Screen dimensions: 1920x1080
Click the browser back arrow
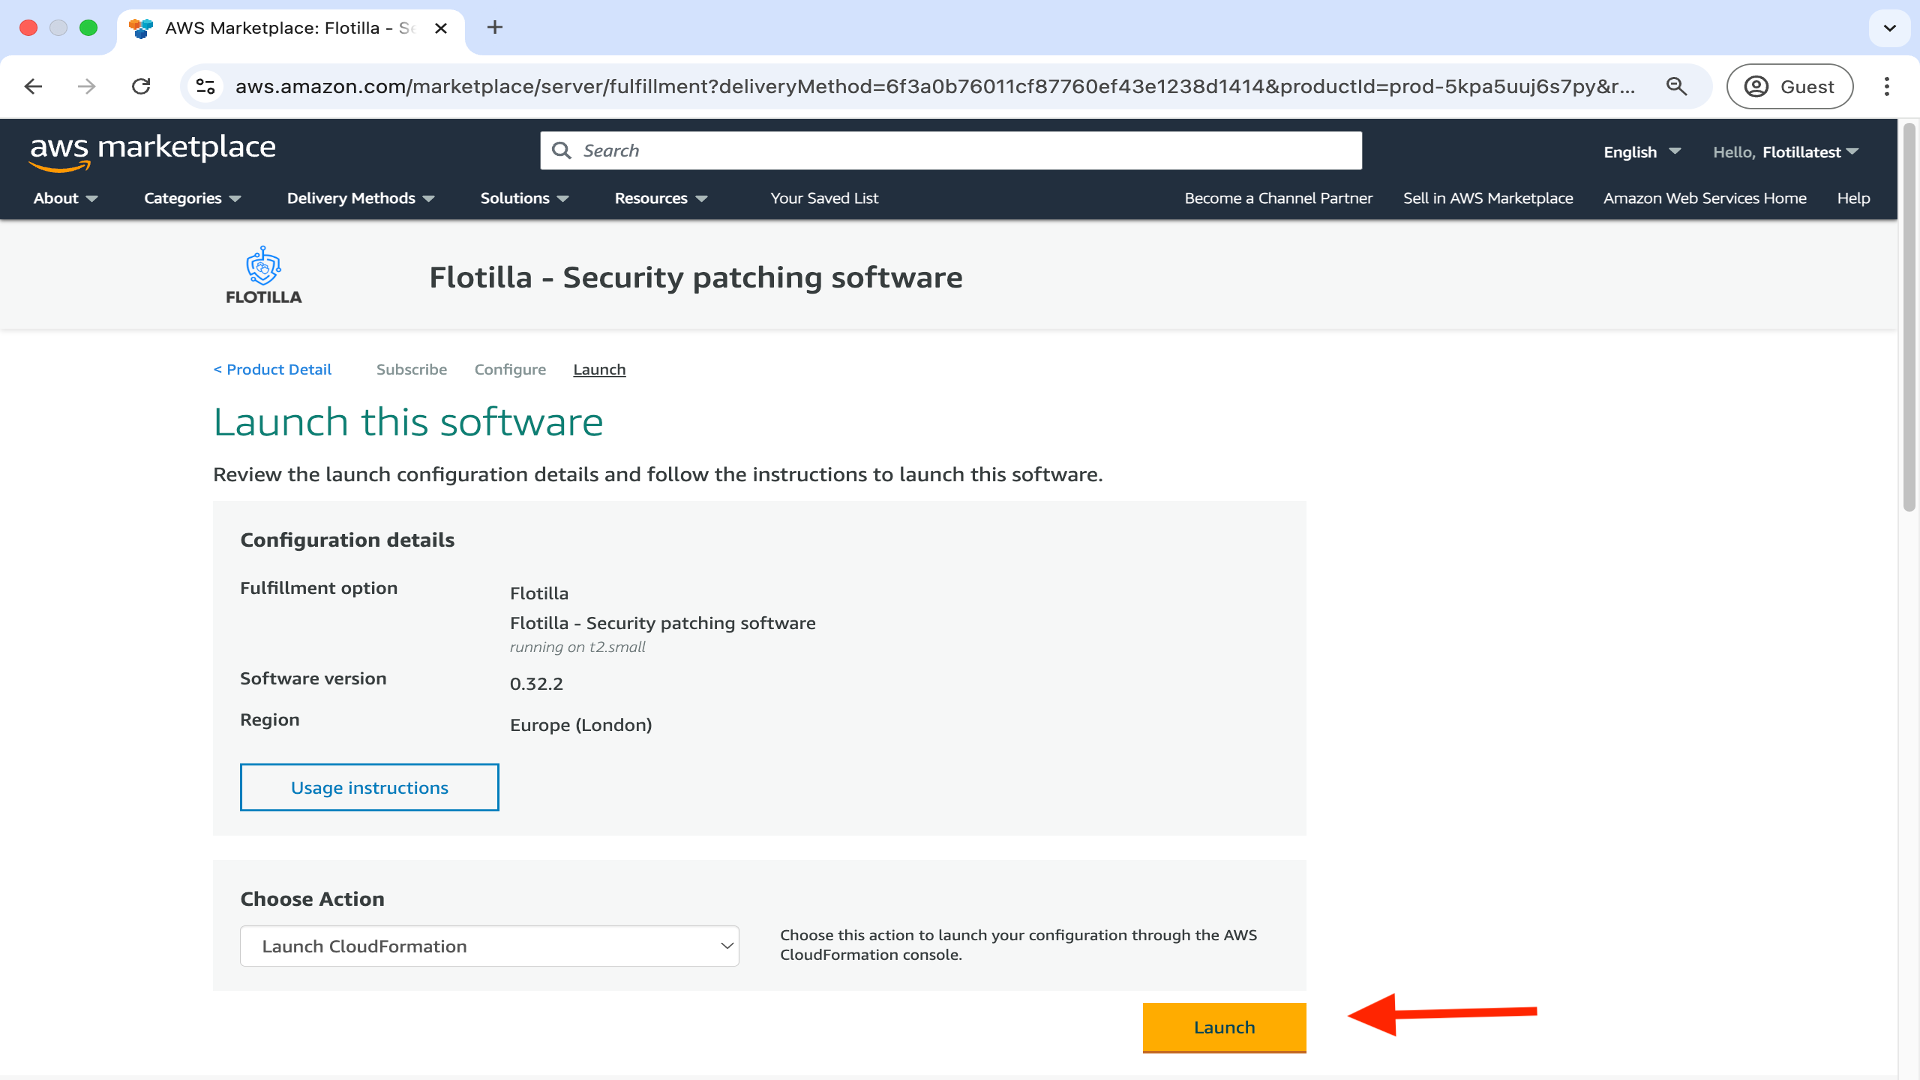(x=33, y=87)
